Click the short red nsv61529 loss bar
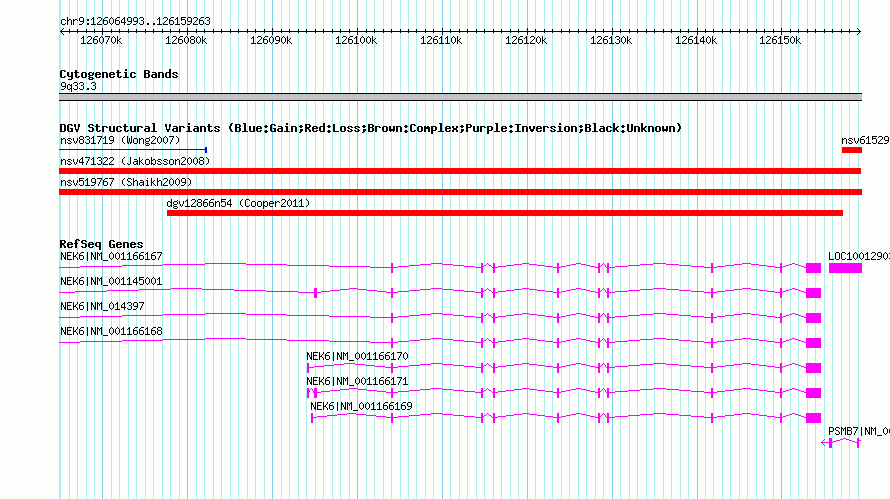The height and width of the screenshot is (499, 890). pos(852,150)
